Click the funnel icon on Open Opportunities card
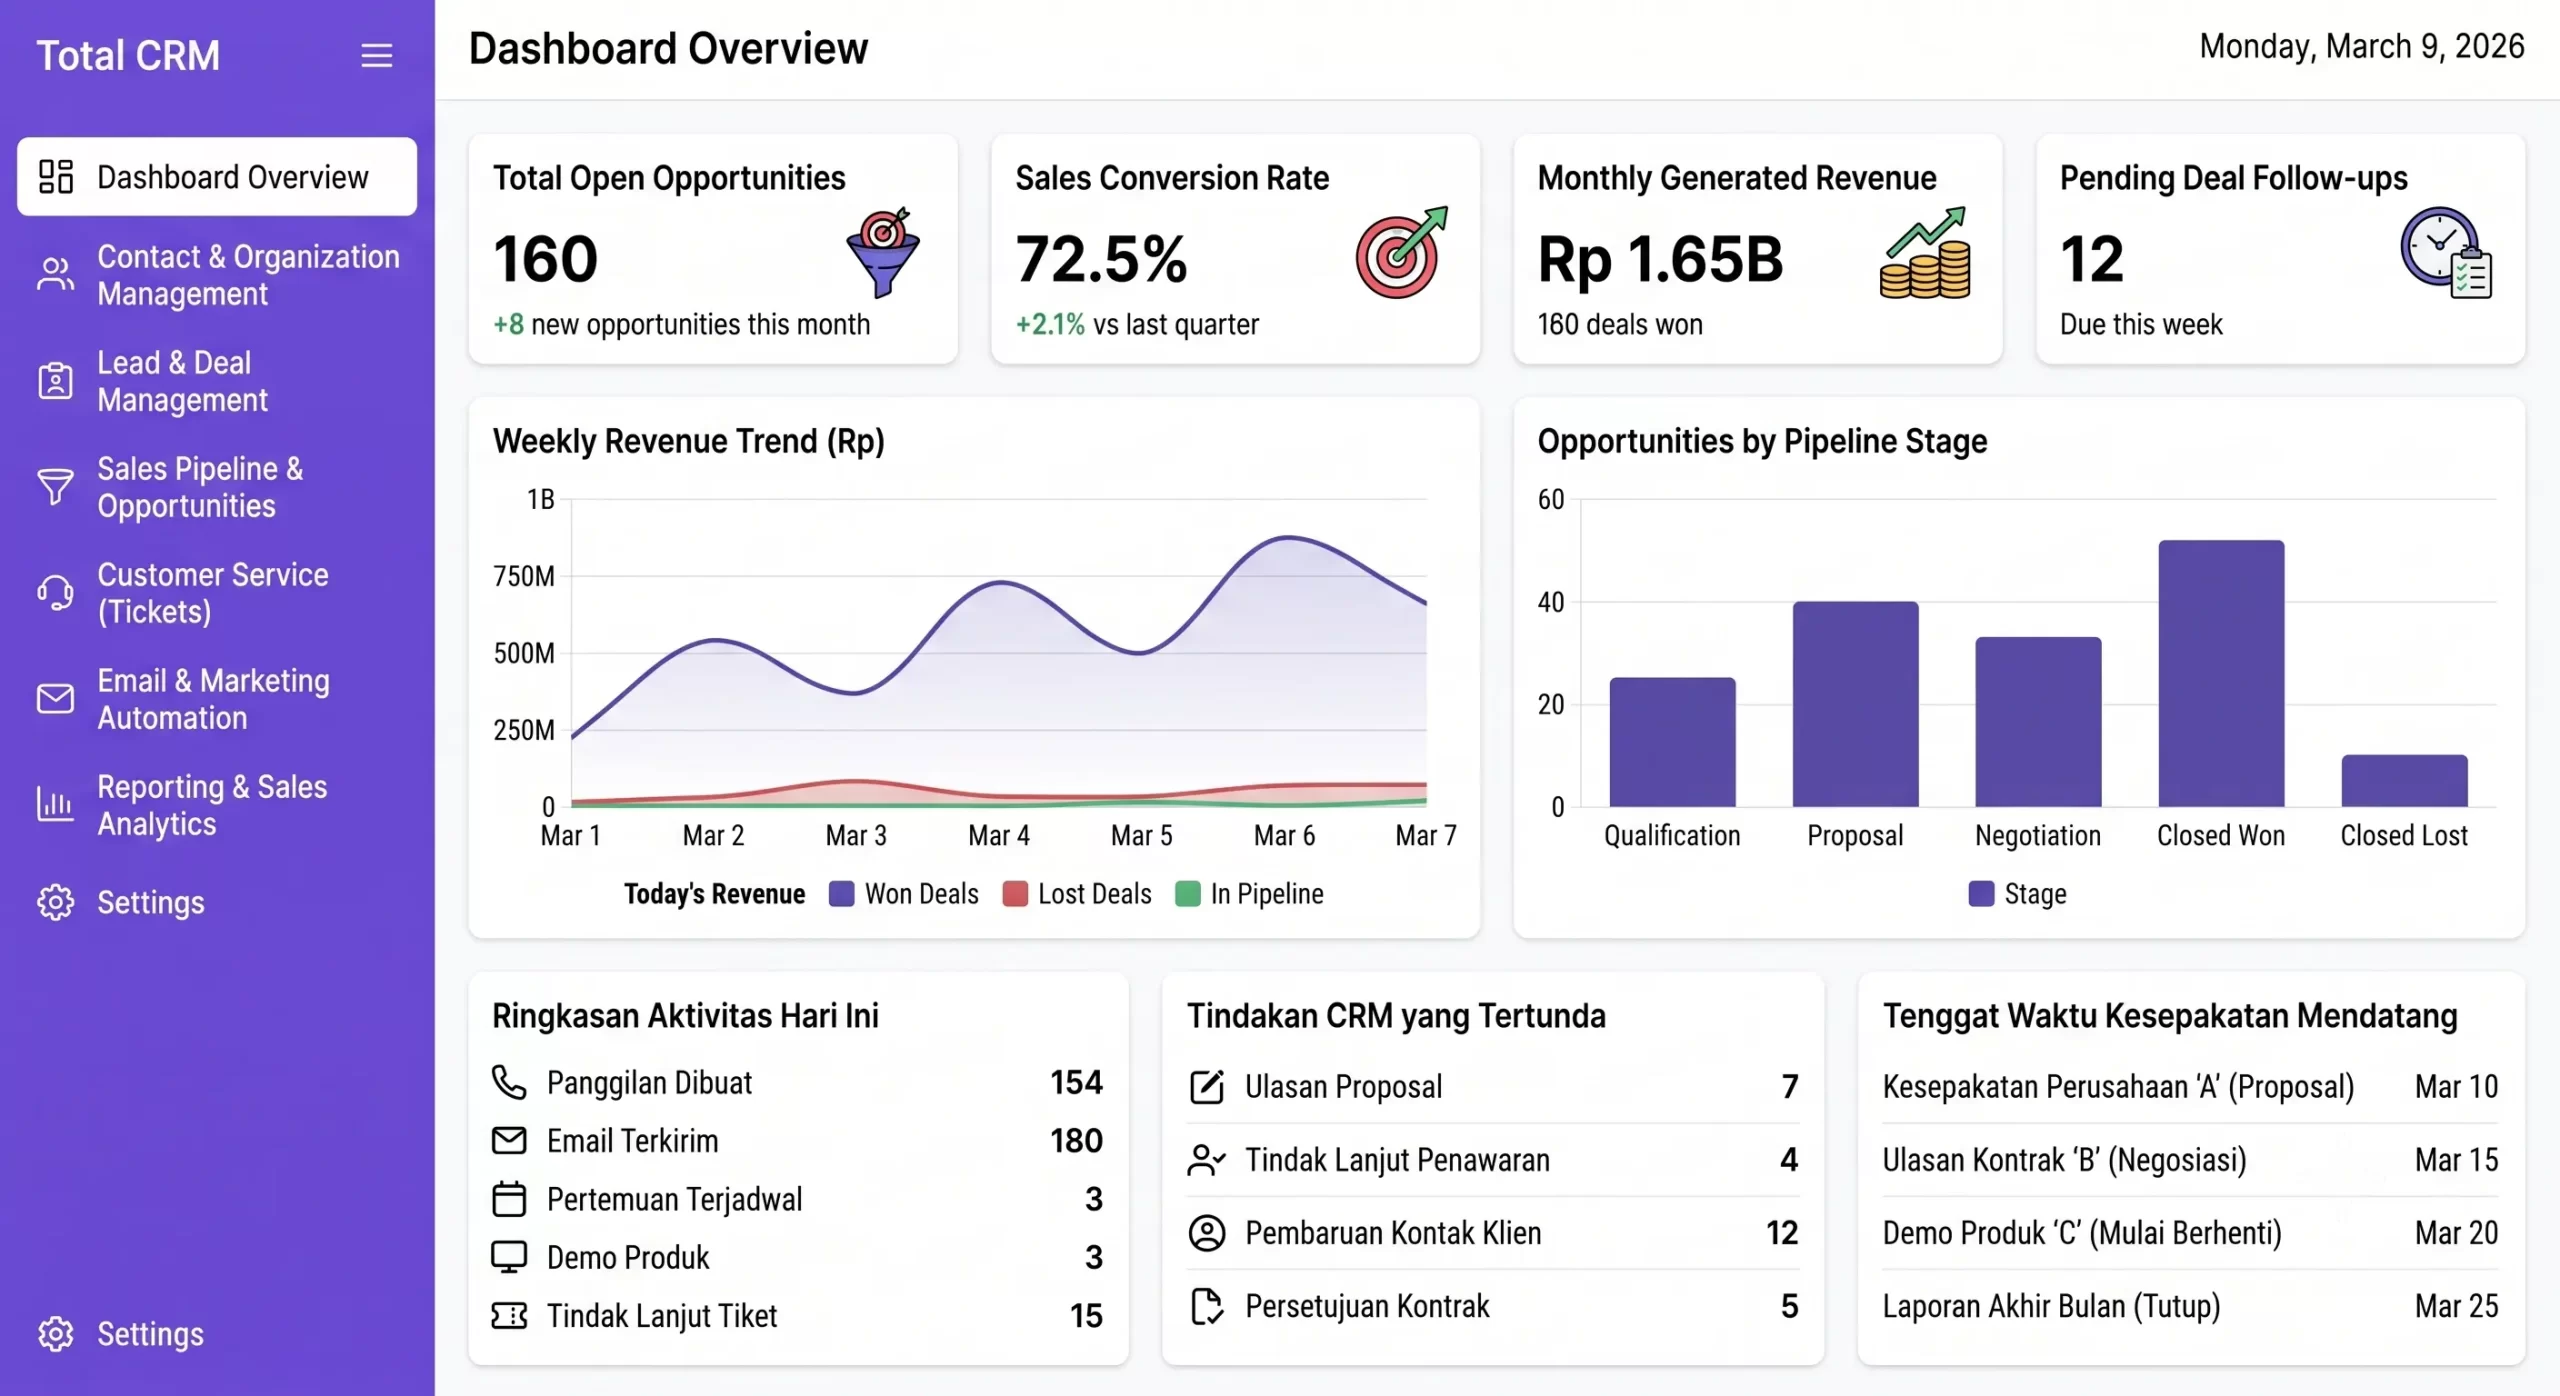This screenshot has height=1396, width=2560. coord(883,253)
